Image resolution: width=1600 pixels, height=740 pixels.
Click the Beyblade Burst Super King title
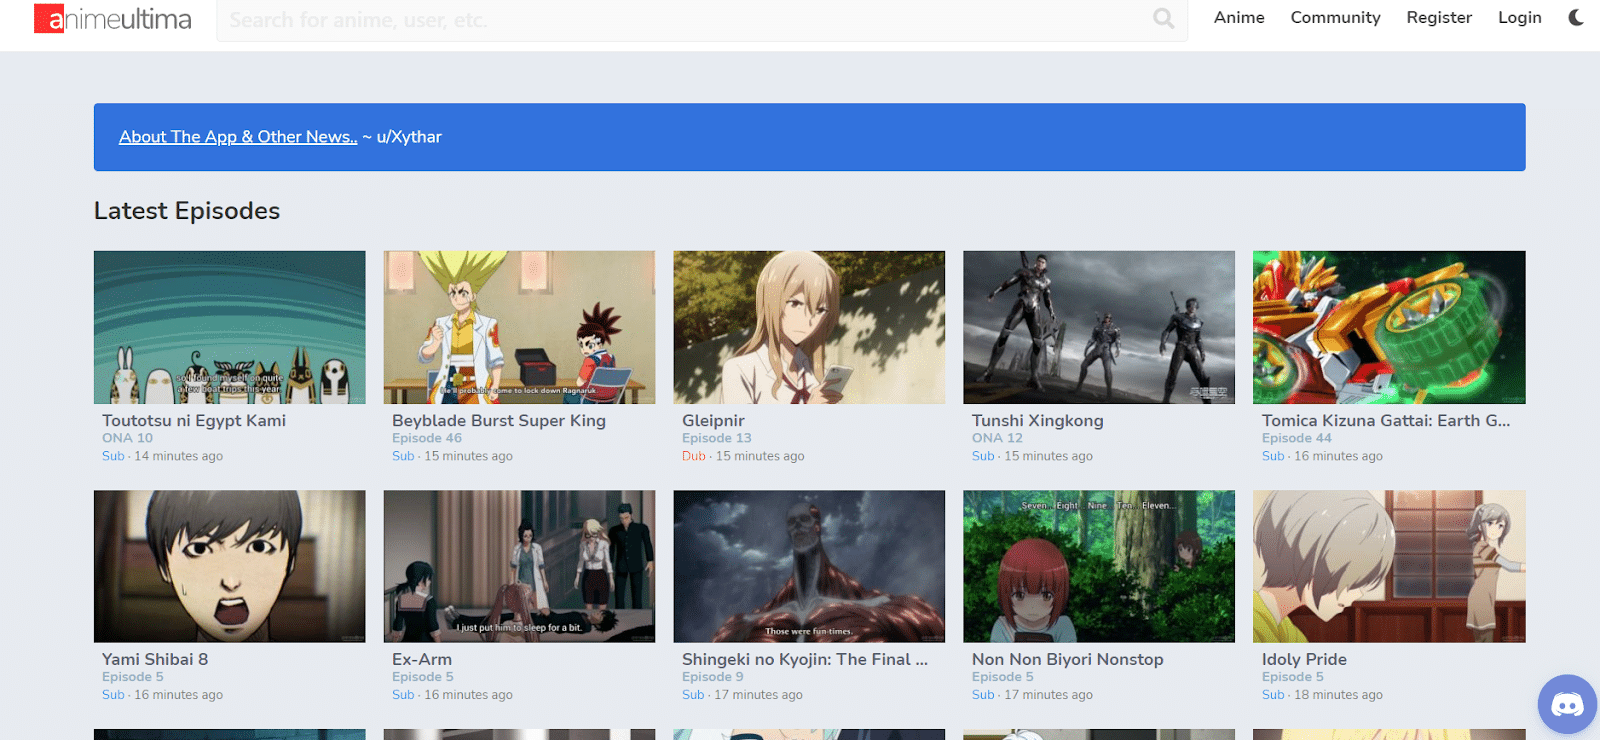coord(499,421)
